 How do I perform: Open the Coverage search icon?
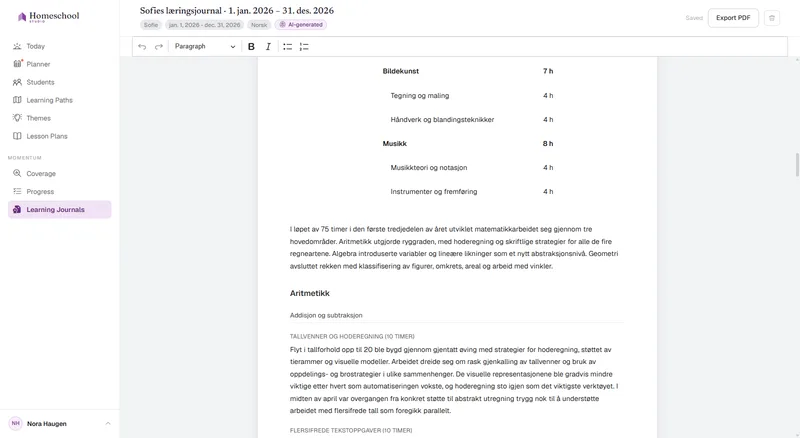click(17, 174)
